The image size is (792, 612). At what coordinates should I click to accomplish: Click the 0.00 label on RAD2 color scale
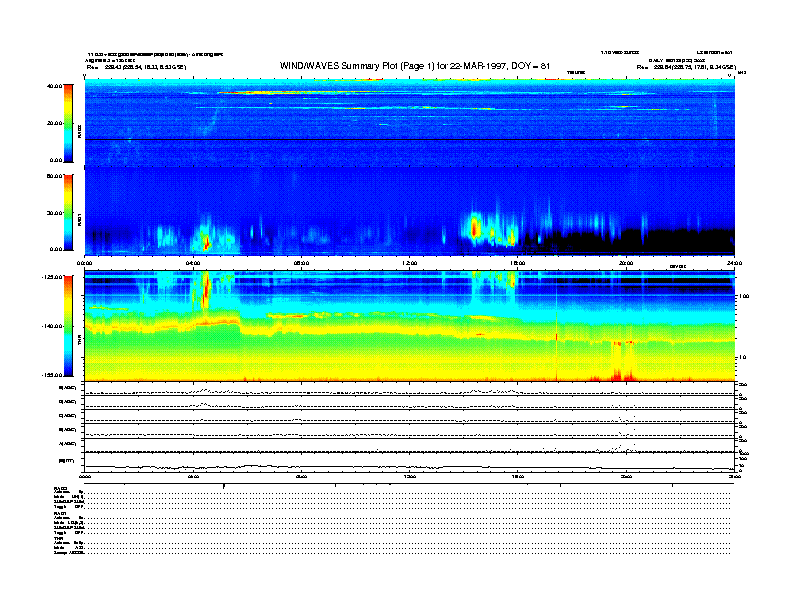pyautogui.click(x=55, y=160)
